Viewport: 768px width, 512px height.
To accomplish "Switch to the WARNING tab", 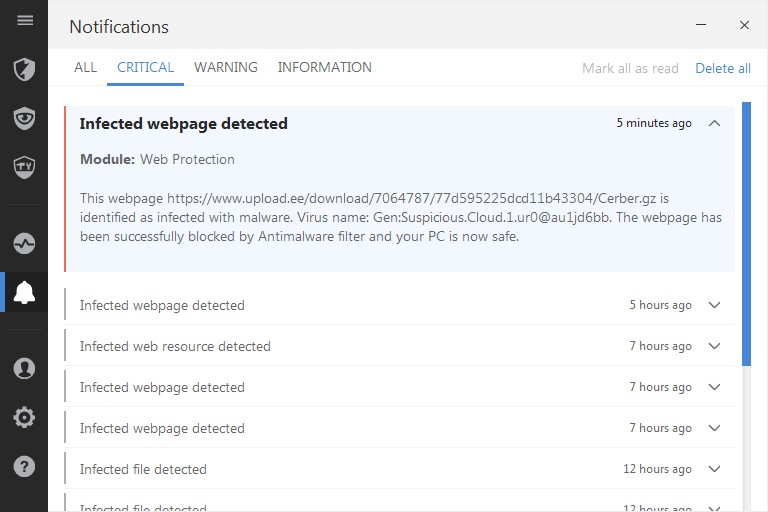I will tap(226, 67).
